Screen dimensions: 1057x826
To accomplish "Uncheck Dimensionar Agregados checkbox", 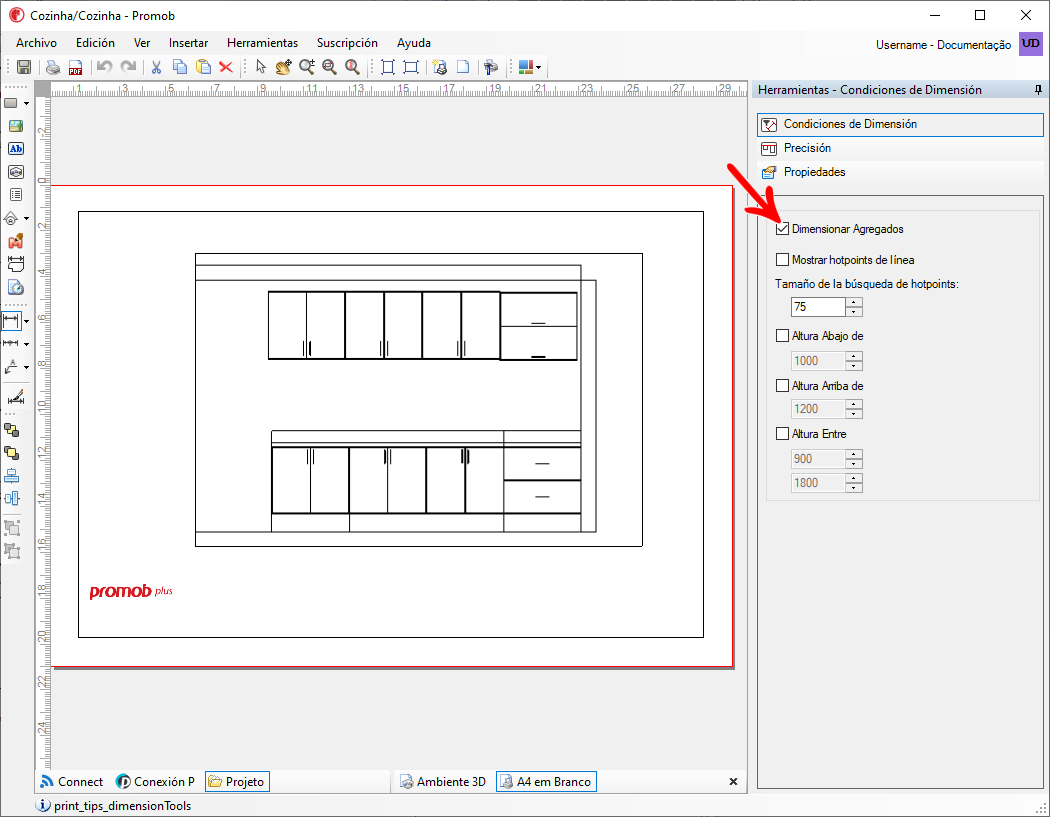I will 783,229.
